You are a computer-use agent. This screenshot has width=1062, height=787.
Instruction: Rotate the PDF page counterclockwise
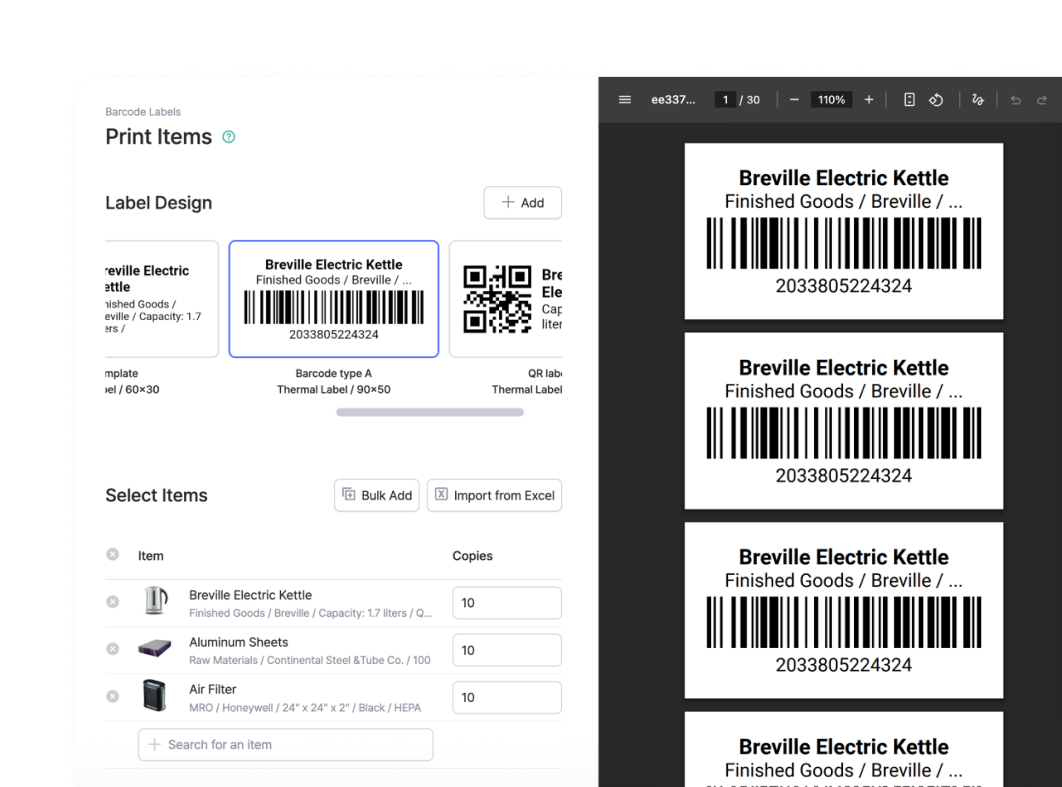click(936, 100)
